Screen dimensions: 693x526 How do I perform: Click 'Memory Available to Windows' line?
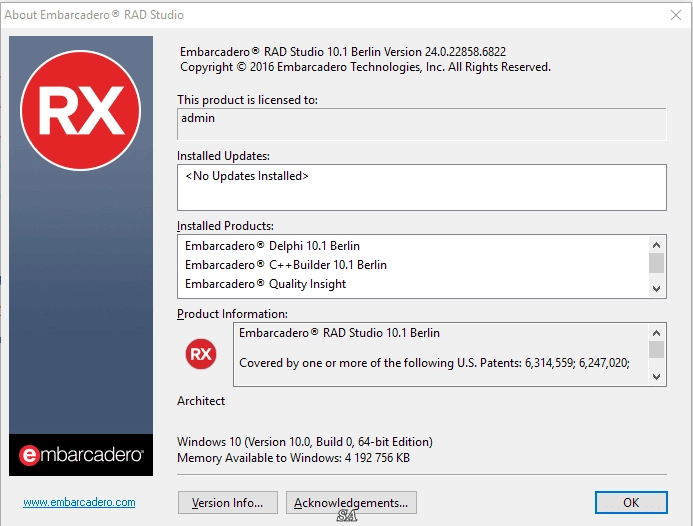point(293,458)
